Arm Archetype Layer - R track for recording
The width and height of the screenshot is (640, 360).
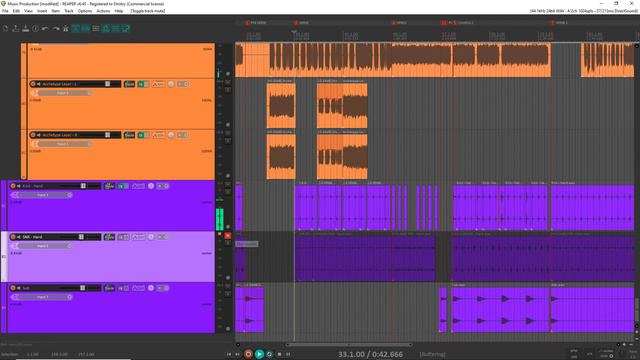pyautogui.click(x=33, y=135)
